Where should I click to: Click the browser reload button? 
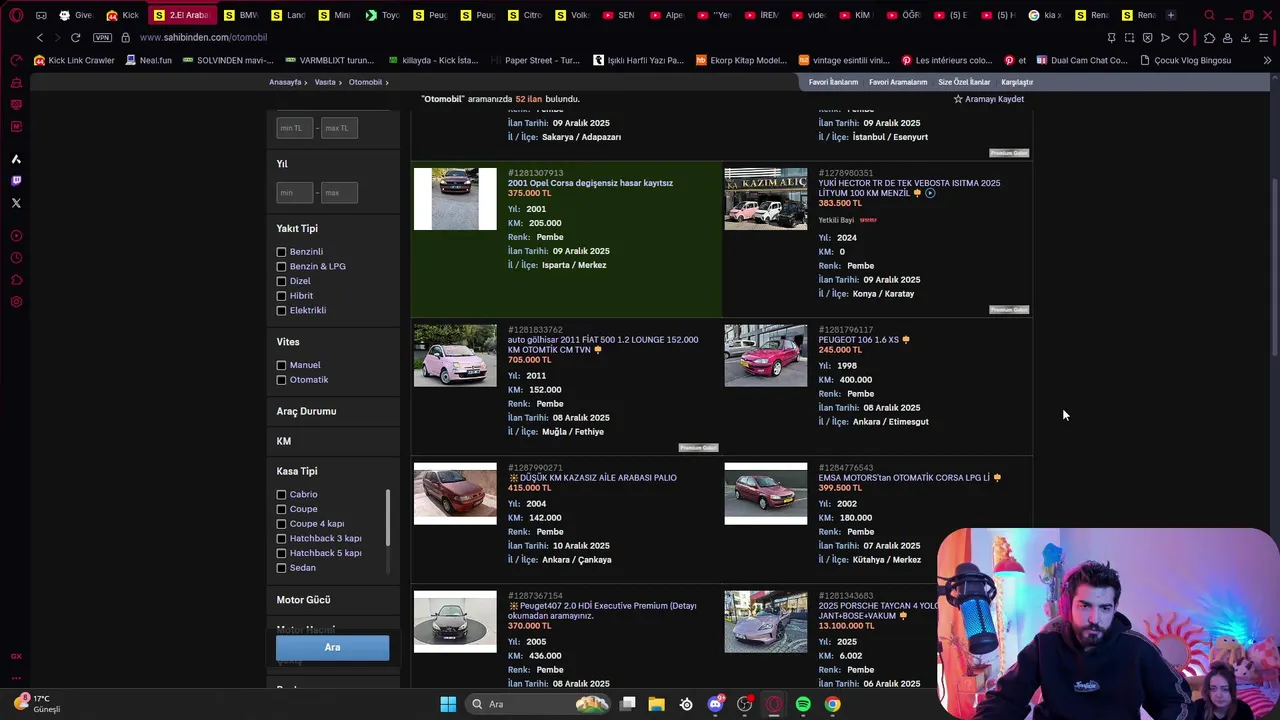tap(75, 37)
